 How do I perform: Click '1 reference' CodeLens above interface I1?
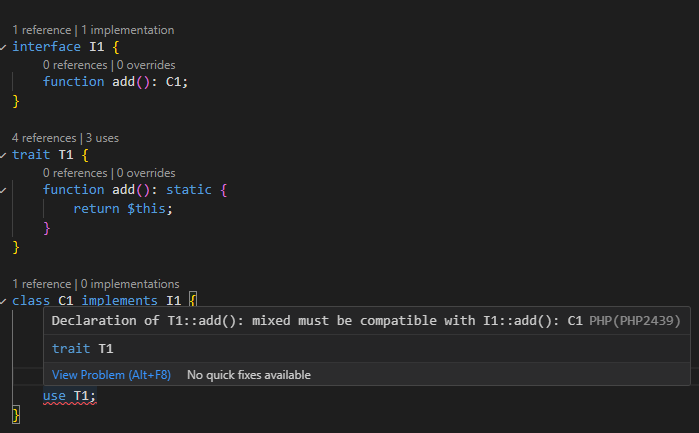pos(42,30)
